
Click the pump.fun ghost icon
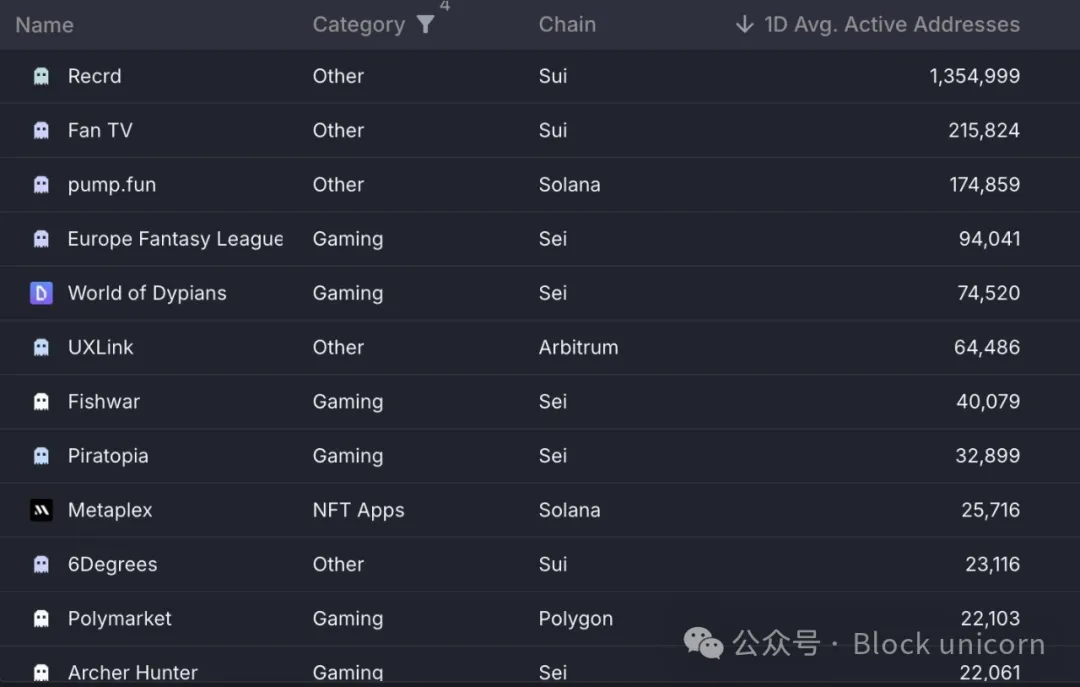41,185
